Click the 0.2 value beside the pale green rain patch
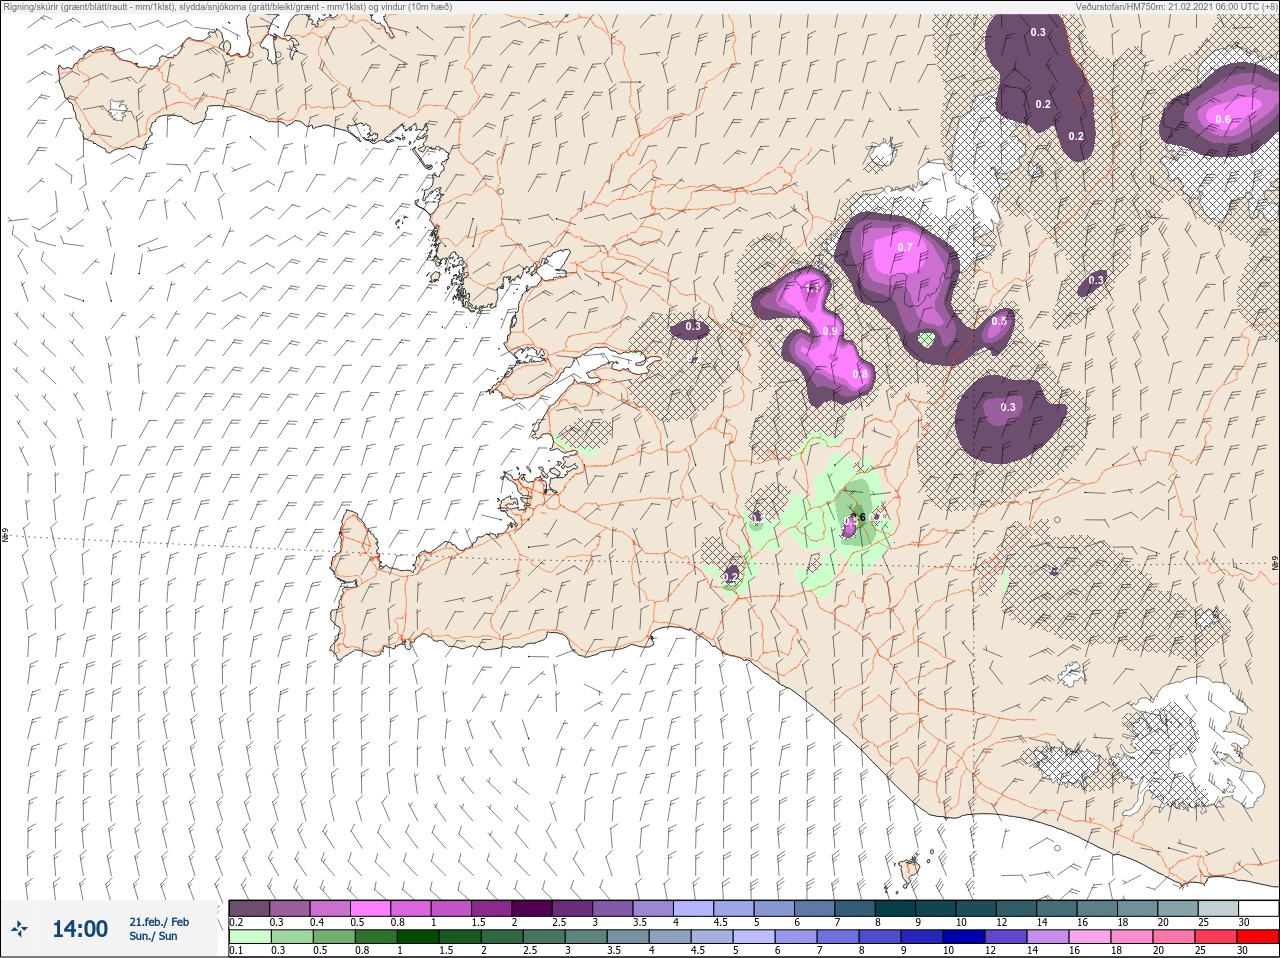Image resolution: width=1280 pixels, height=958 pixels. [730, 577]
